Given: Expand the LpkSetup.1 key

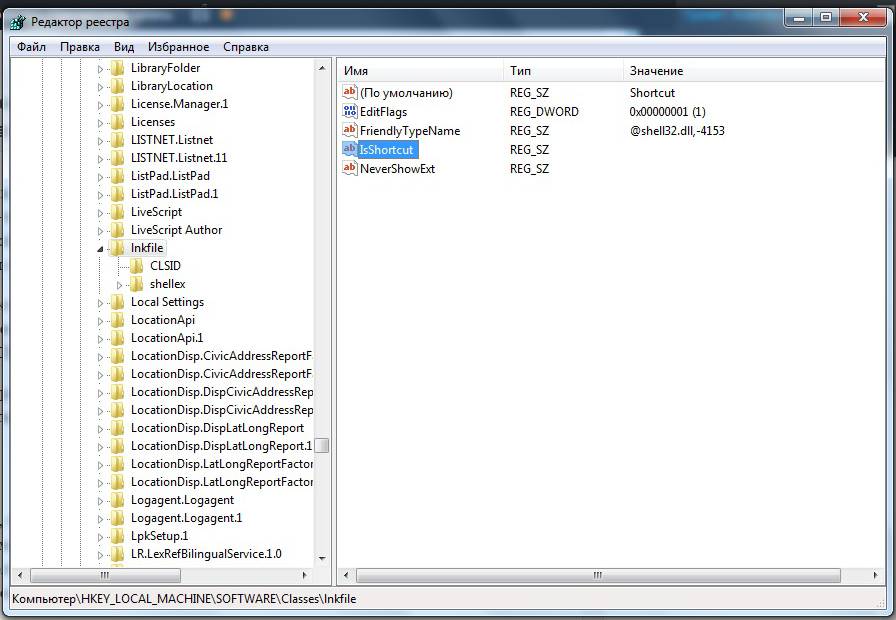Looking at the screenshot, I should [100, 536].
